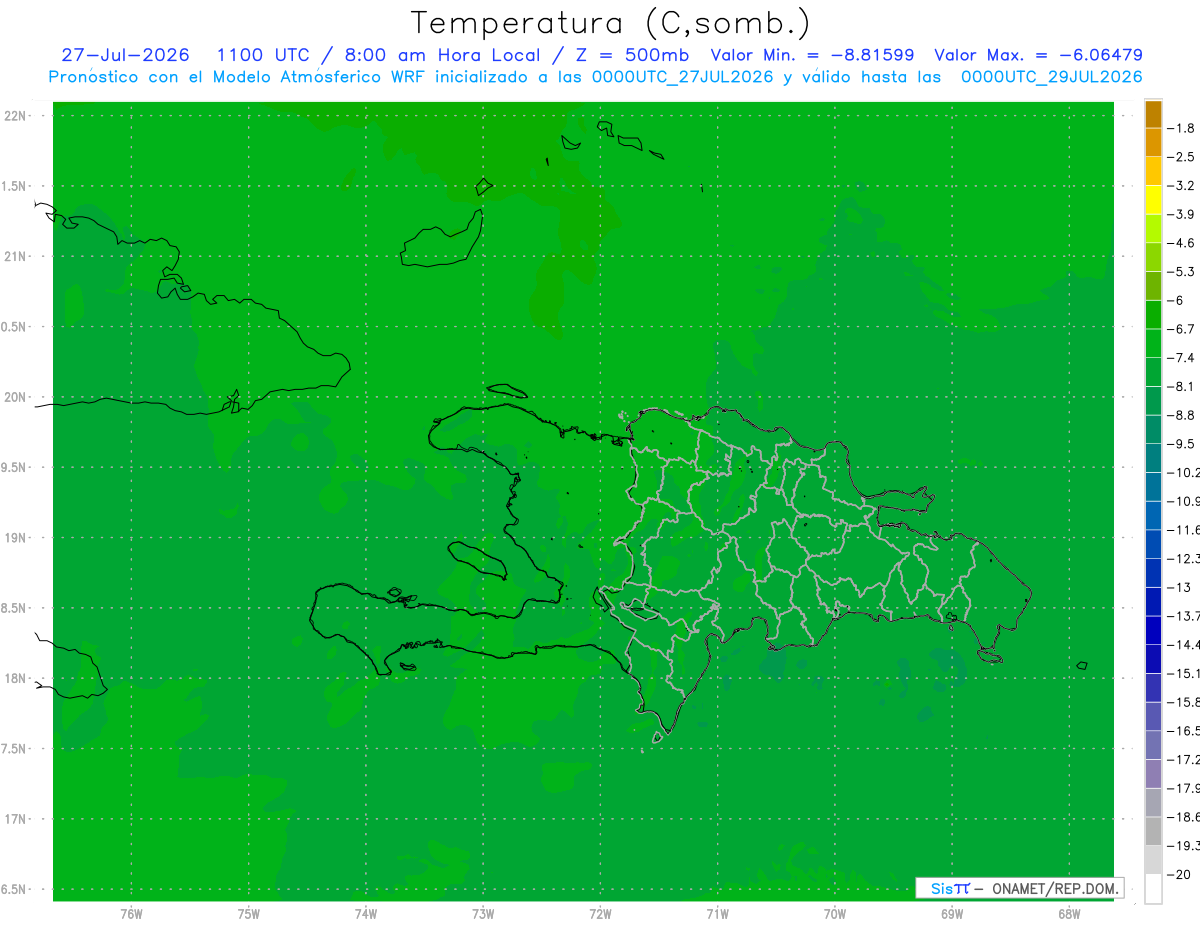The height and width of the screenshot is (927, 1200).
Task: Click the '-3.2' color scale value
Action: tap(1181, 186)
